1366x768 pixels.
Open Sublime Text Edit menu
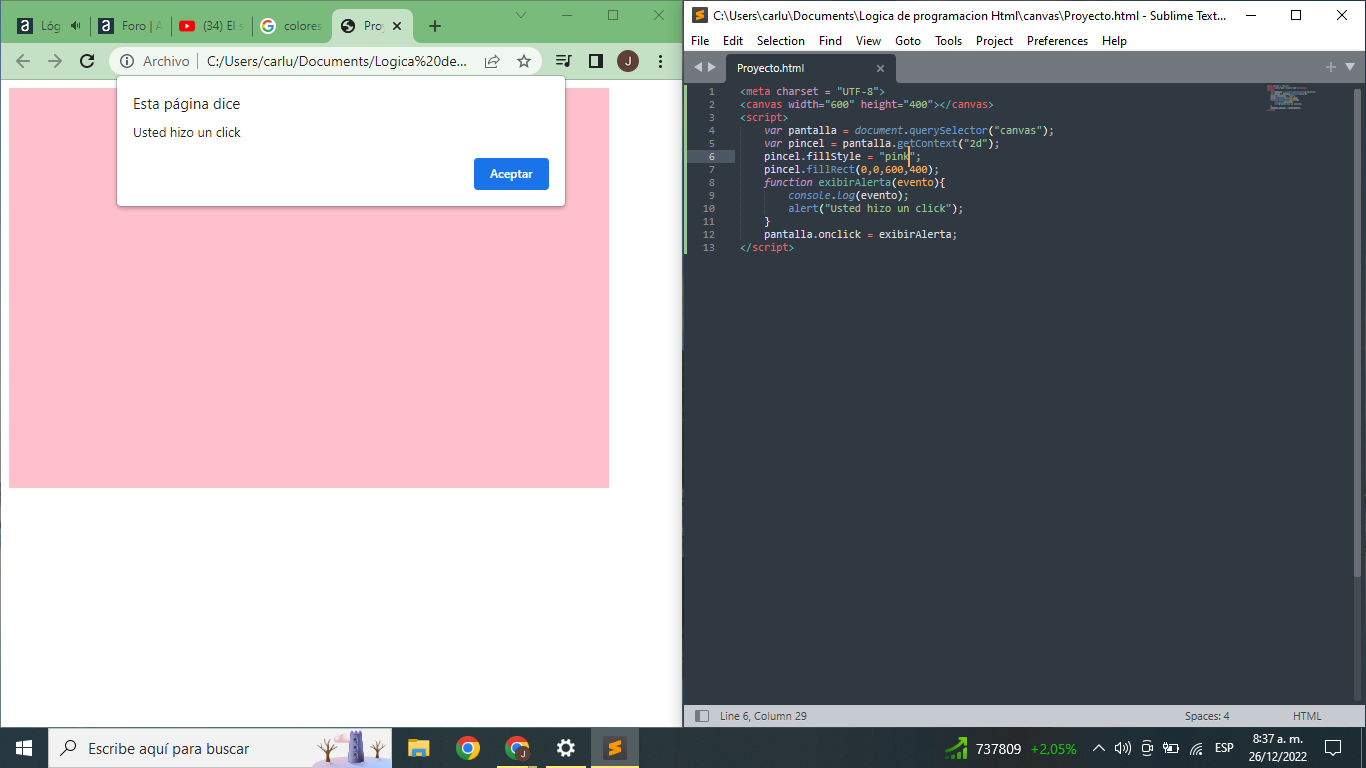click(733, 41)
